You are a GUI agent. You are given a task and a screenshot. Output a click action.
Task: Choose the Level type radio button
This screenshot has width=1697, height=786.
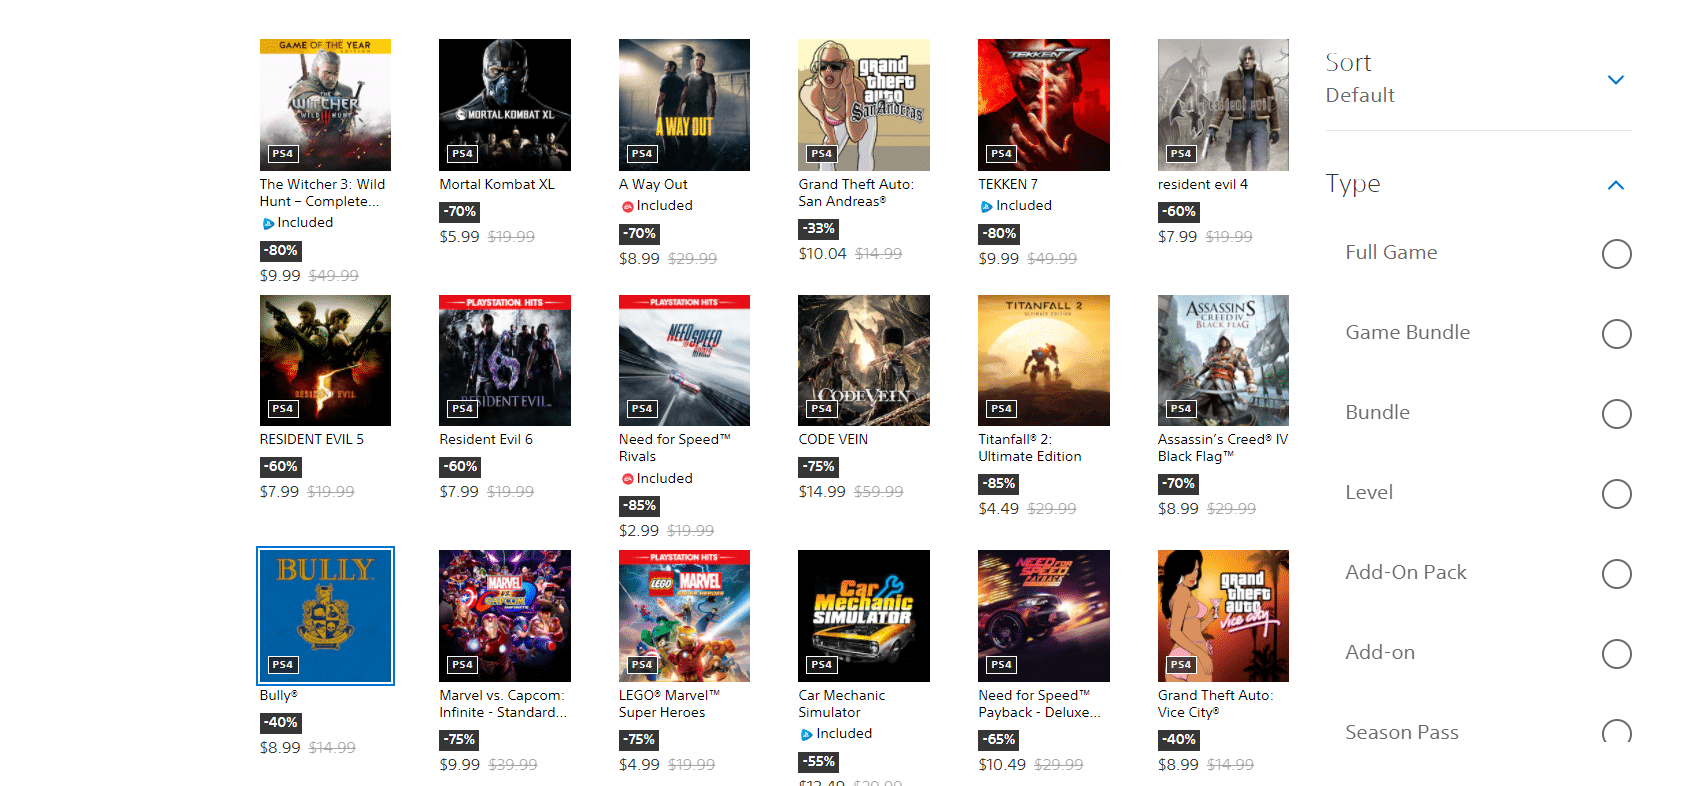point(1616,494)
